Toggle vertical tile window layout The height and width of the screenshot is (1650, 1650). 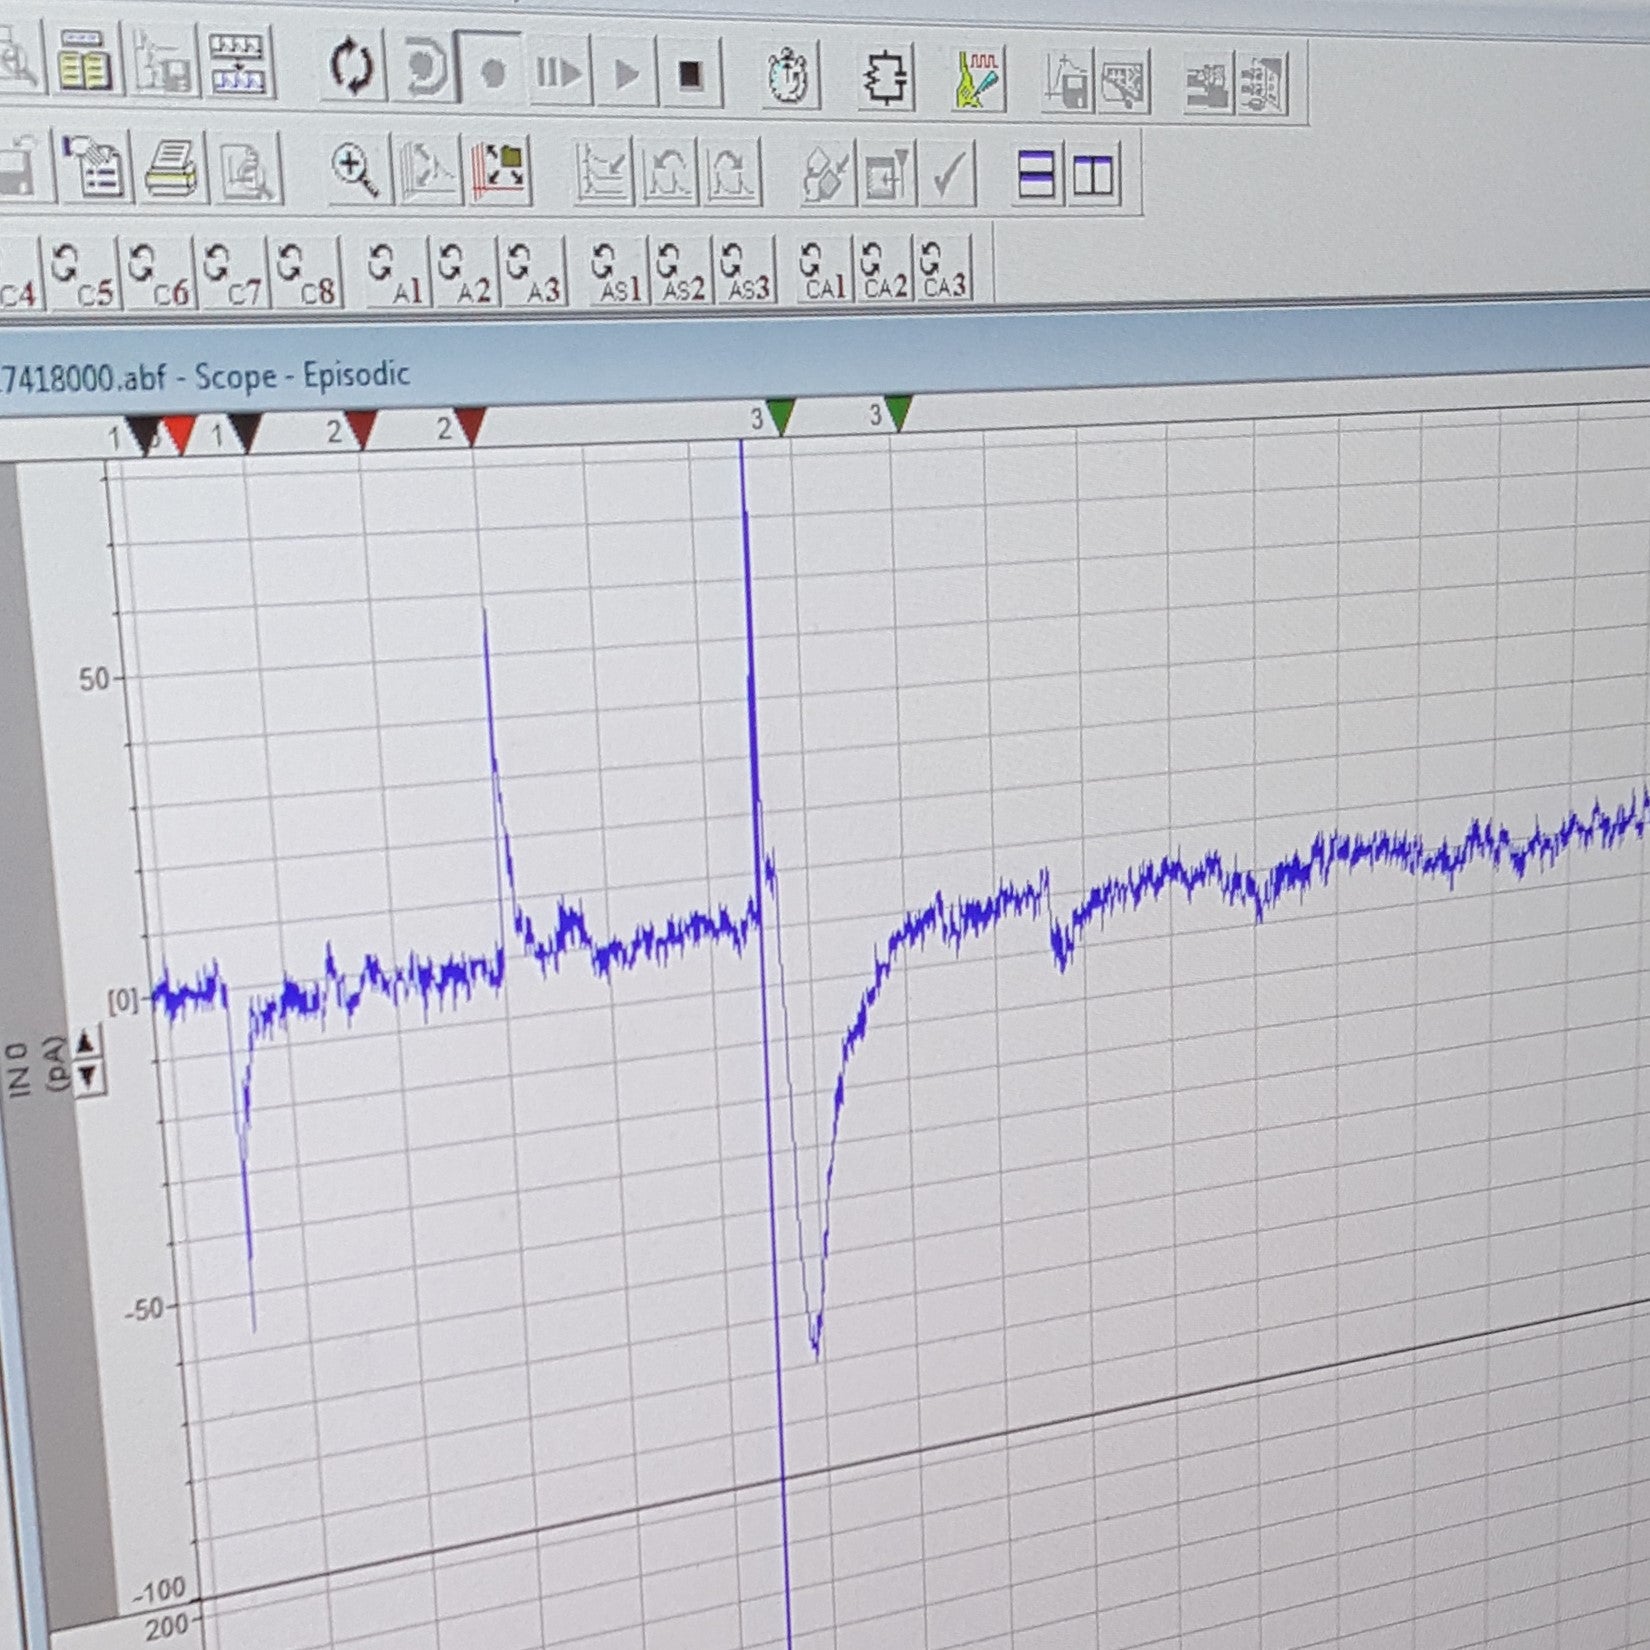click(x=1093, y=177)
